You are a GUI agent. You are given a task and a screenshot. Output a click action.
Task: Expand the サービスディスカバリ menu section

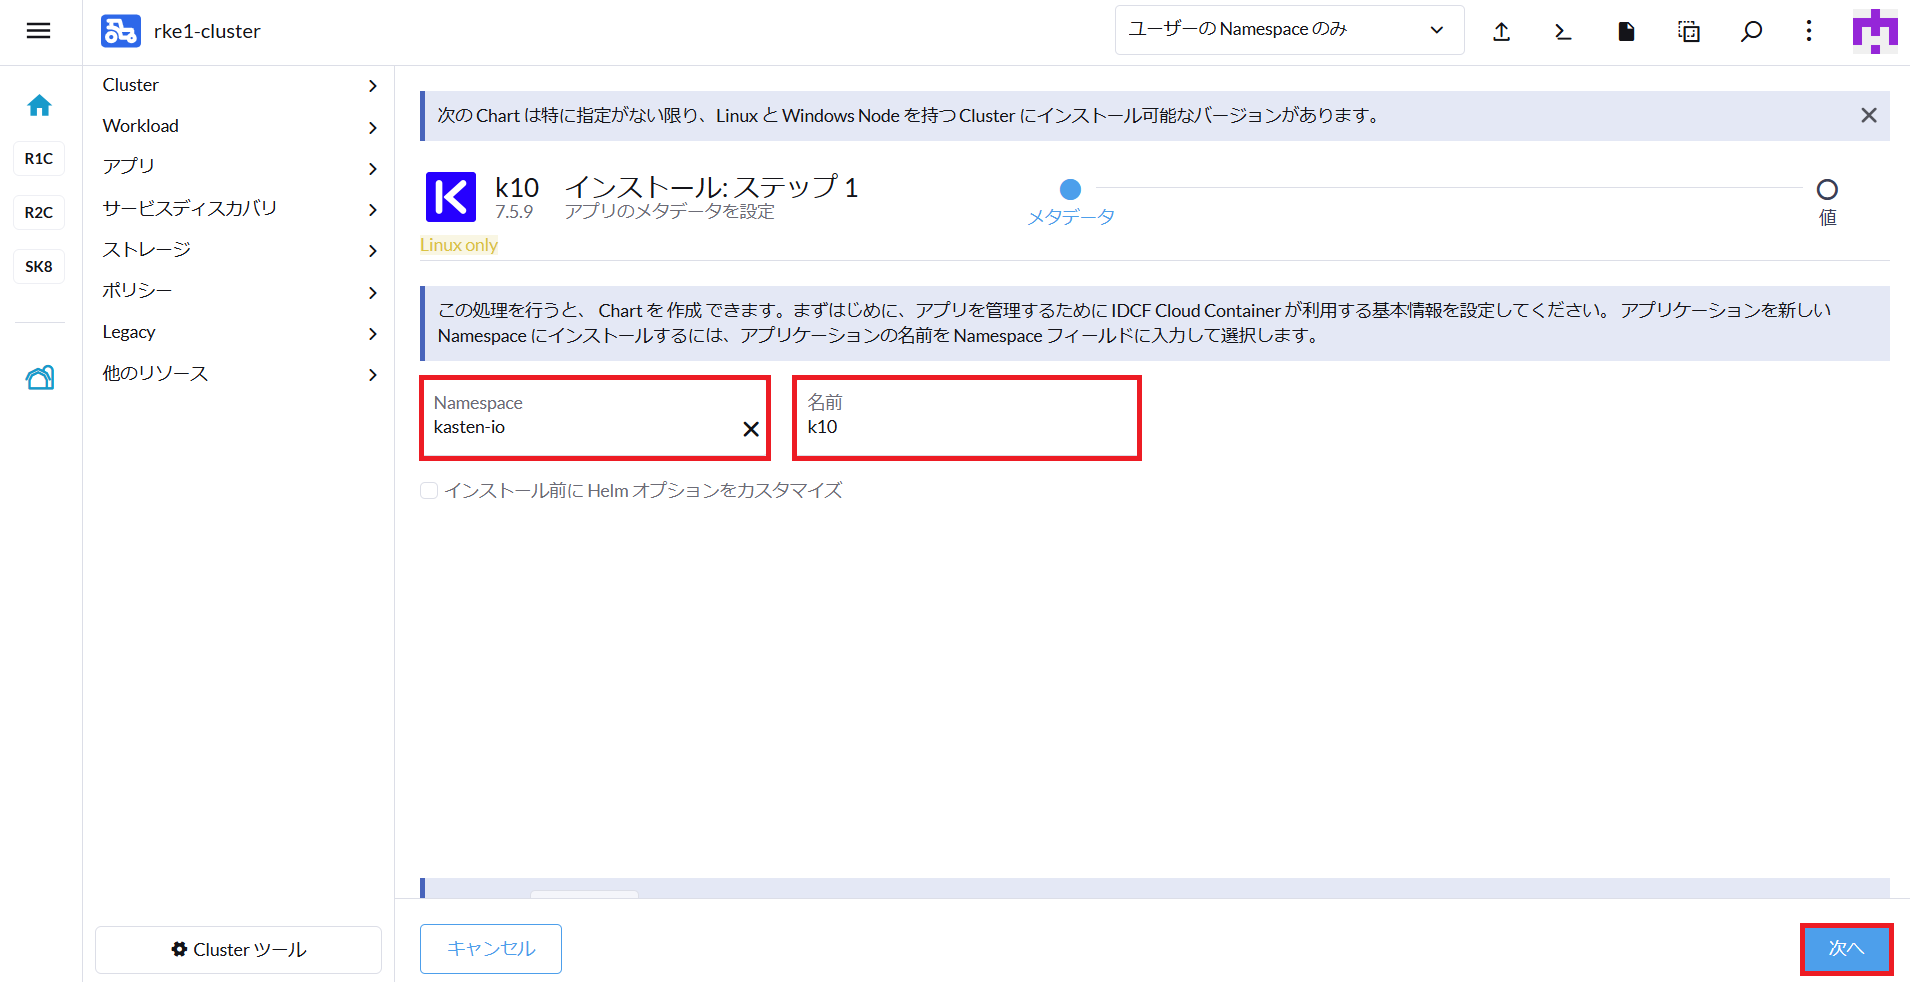click(239, 208)
